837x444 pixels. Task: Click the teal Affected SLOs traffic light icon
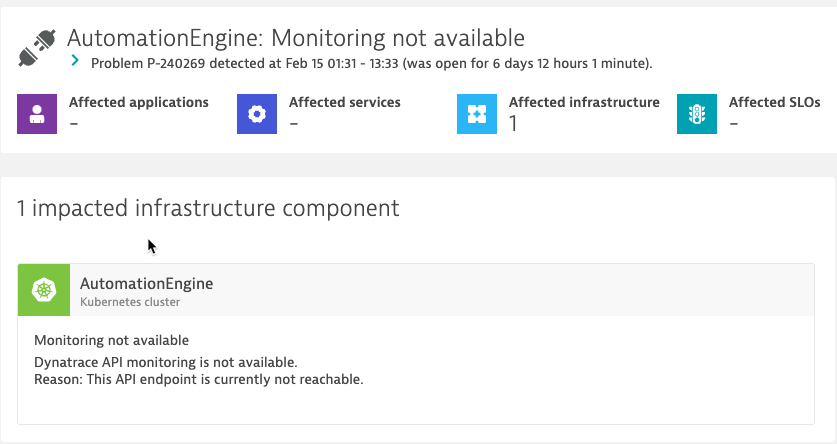(x=697, y=114)
